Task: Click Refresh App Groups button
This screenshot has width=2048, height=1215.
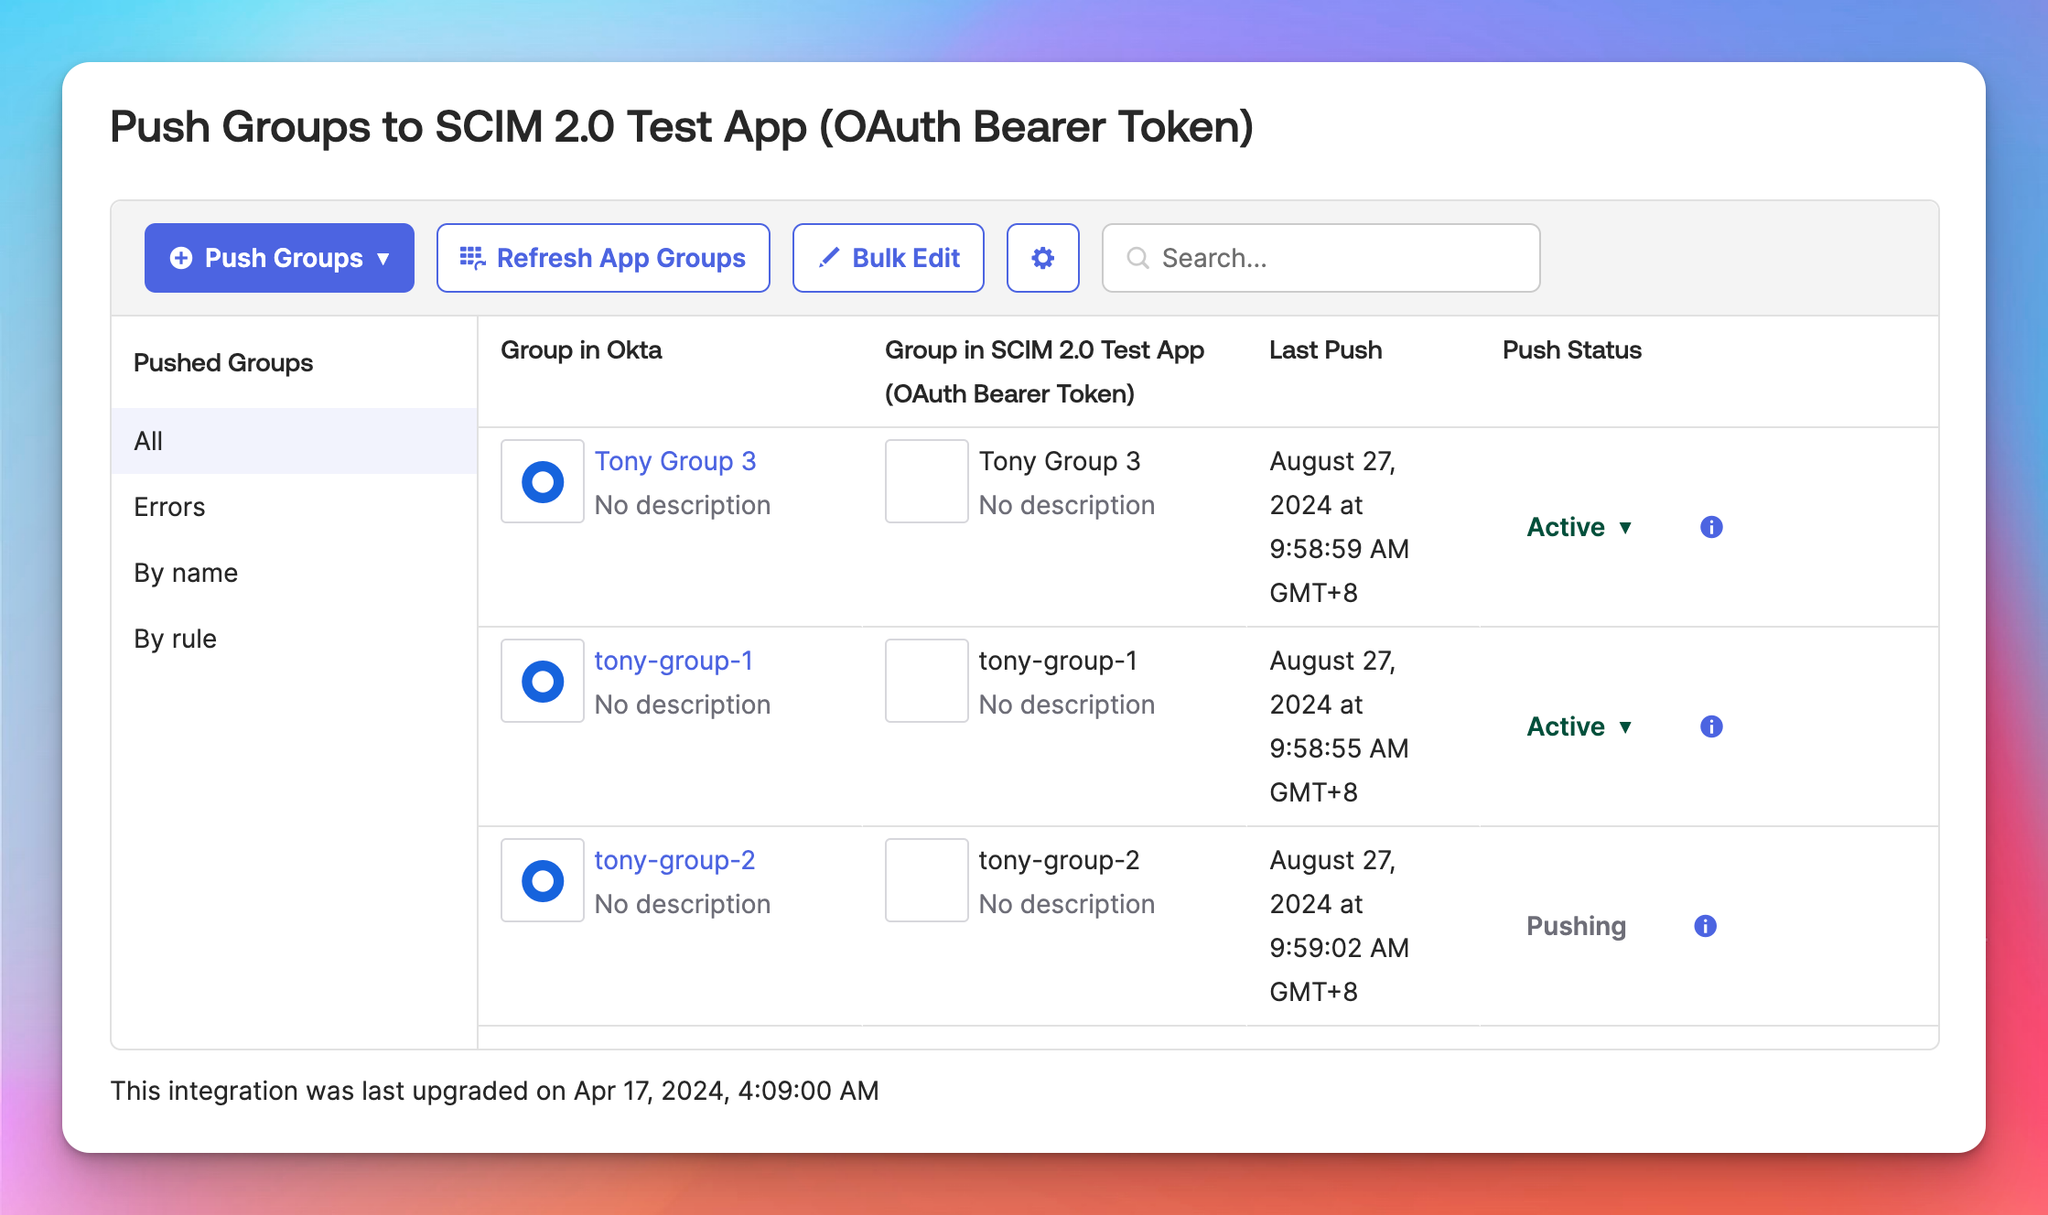Action: coord(603,258)
